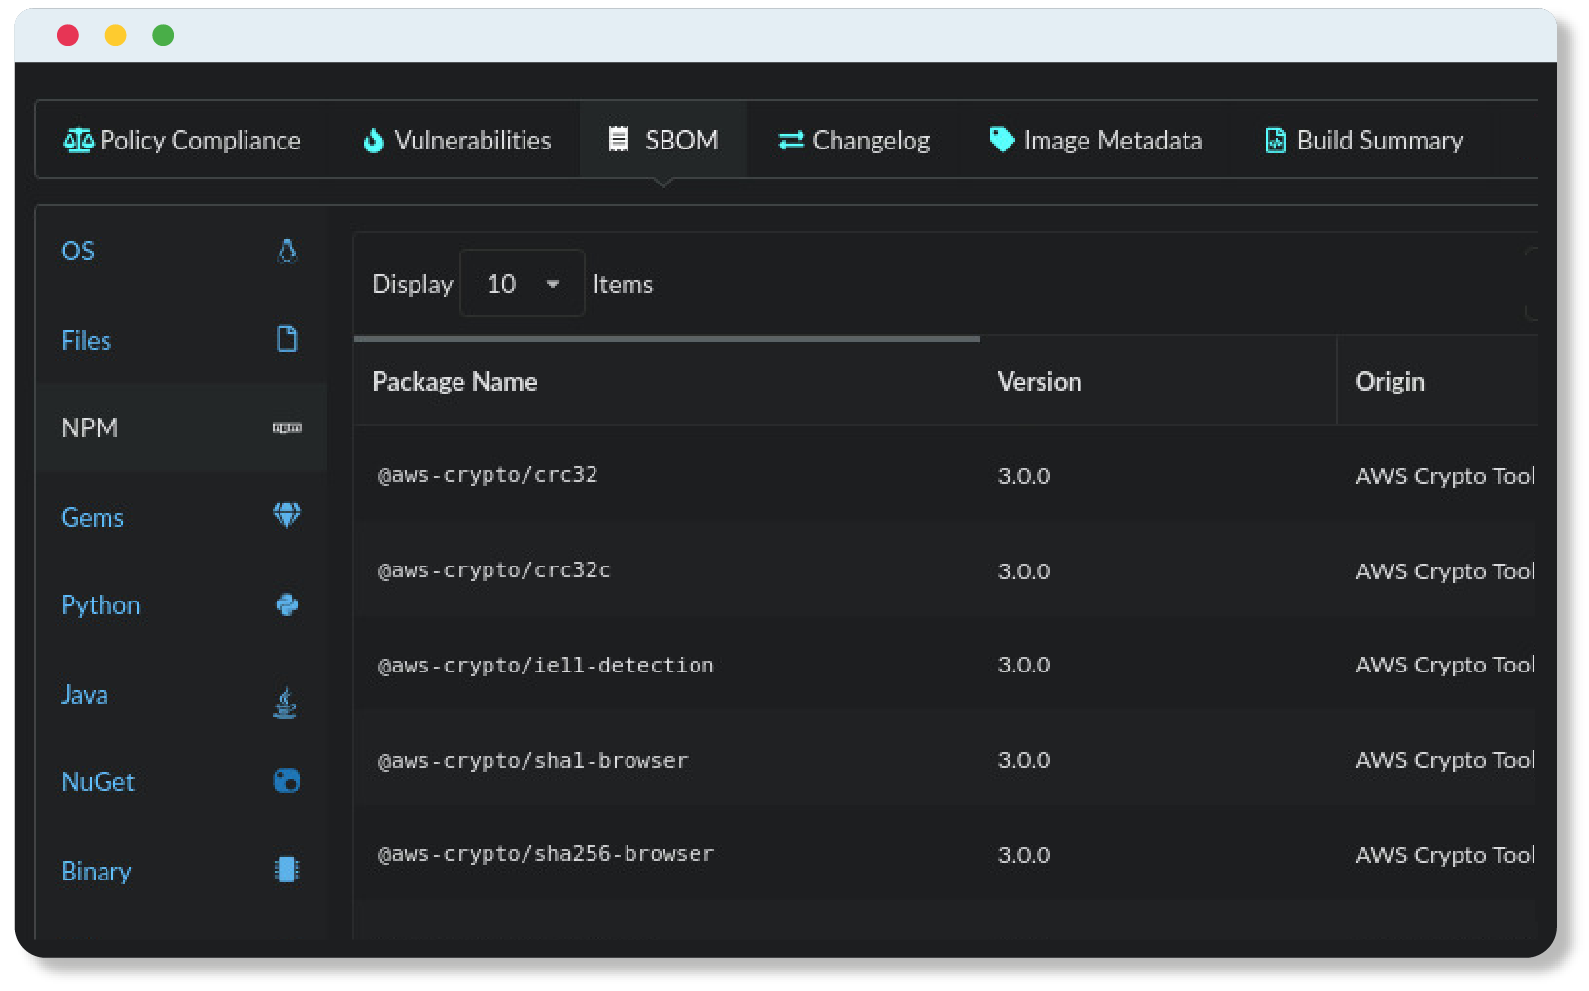The width and height of the screenshot is (1589, 991).
Task: Select the @aws-crypto/crc32c package row
Action: pyautogui.click(x=945, y=570)
